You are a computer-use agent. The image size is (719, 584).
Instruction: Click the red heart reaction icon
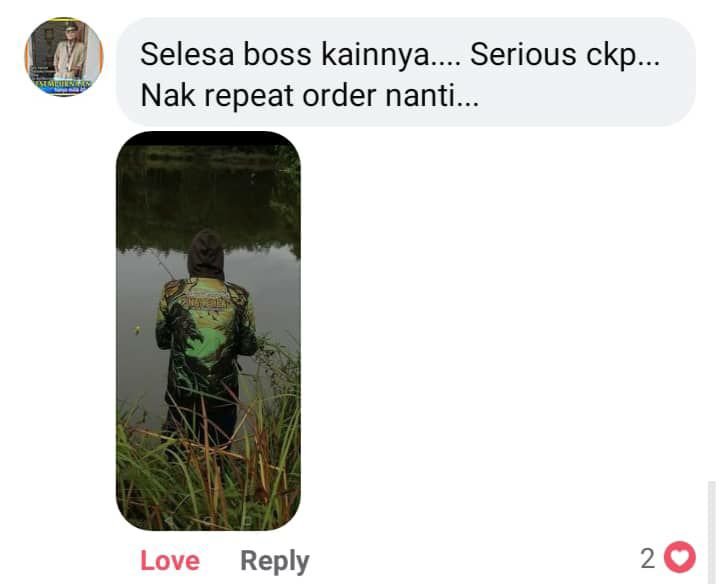(x=680, y=557)
